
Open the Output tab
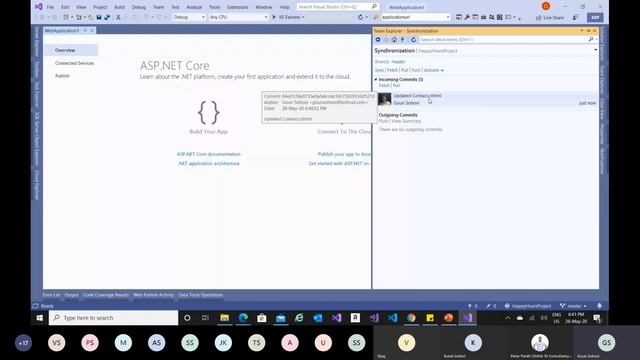[x=71, y=295]
